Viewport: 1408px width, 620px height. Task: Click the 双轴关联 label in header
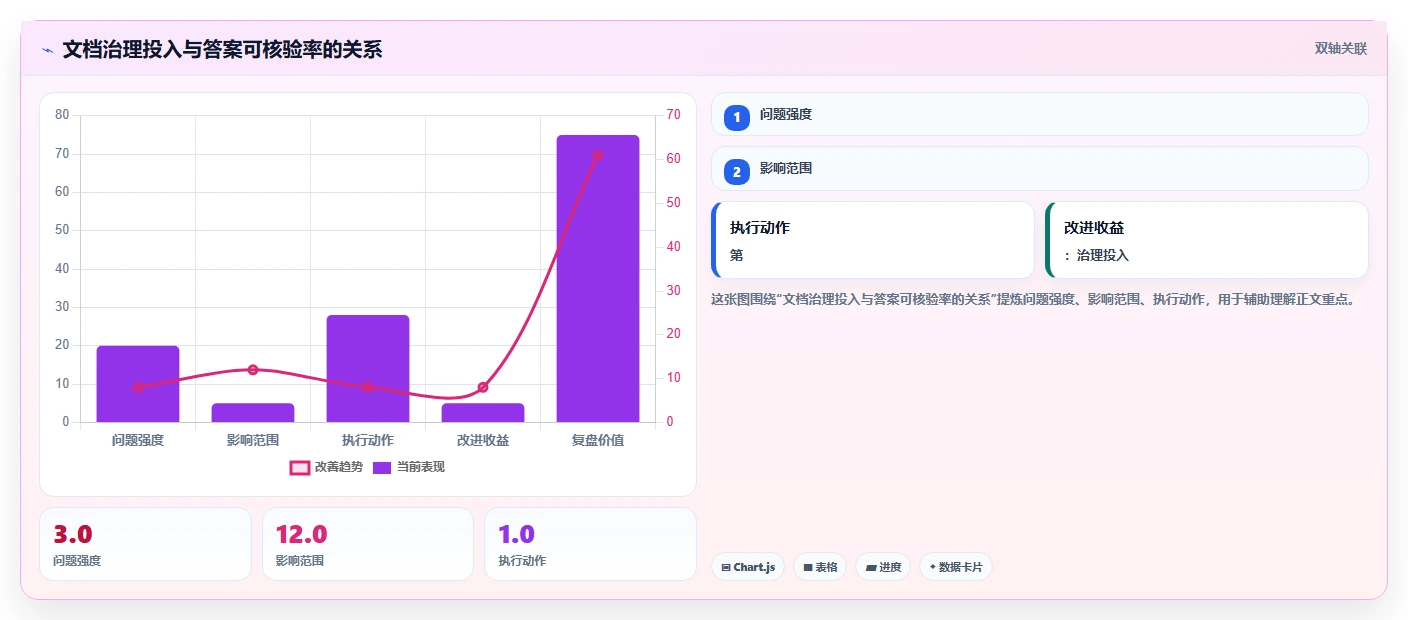(1340, 49)
